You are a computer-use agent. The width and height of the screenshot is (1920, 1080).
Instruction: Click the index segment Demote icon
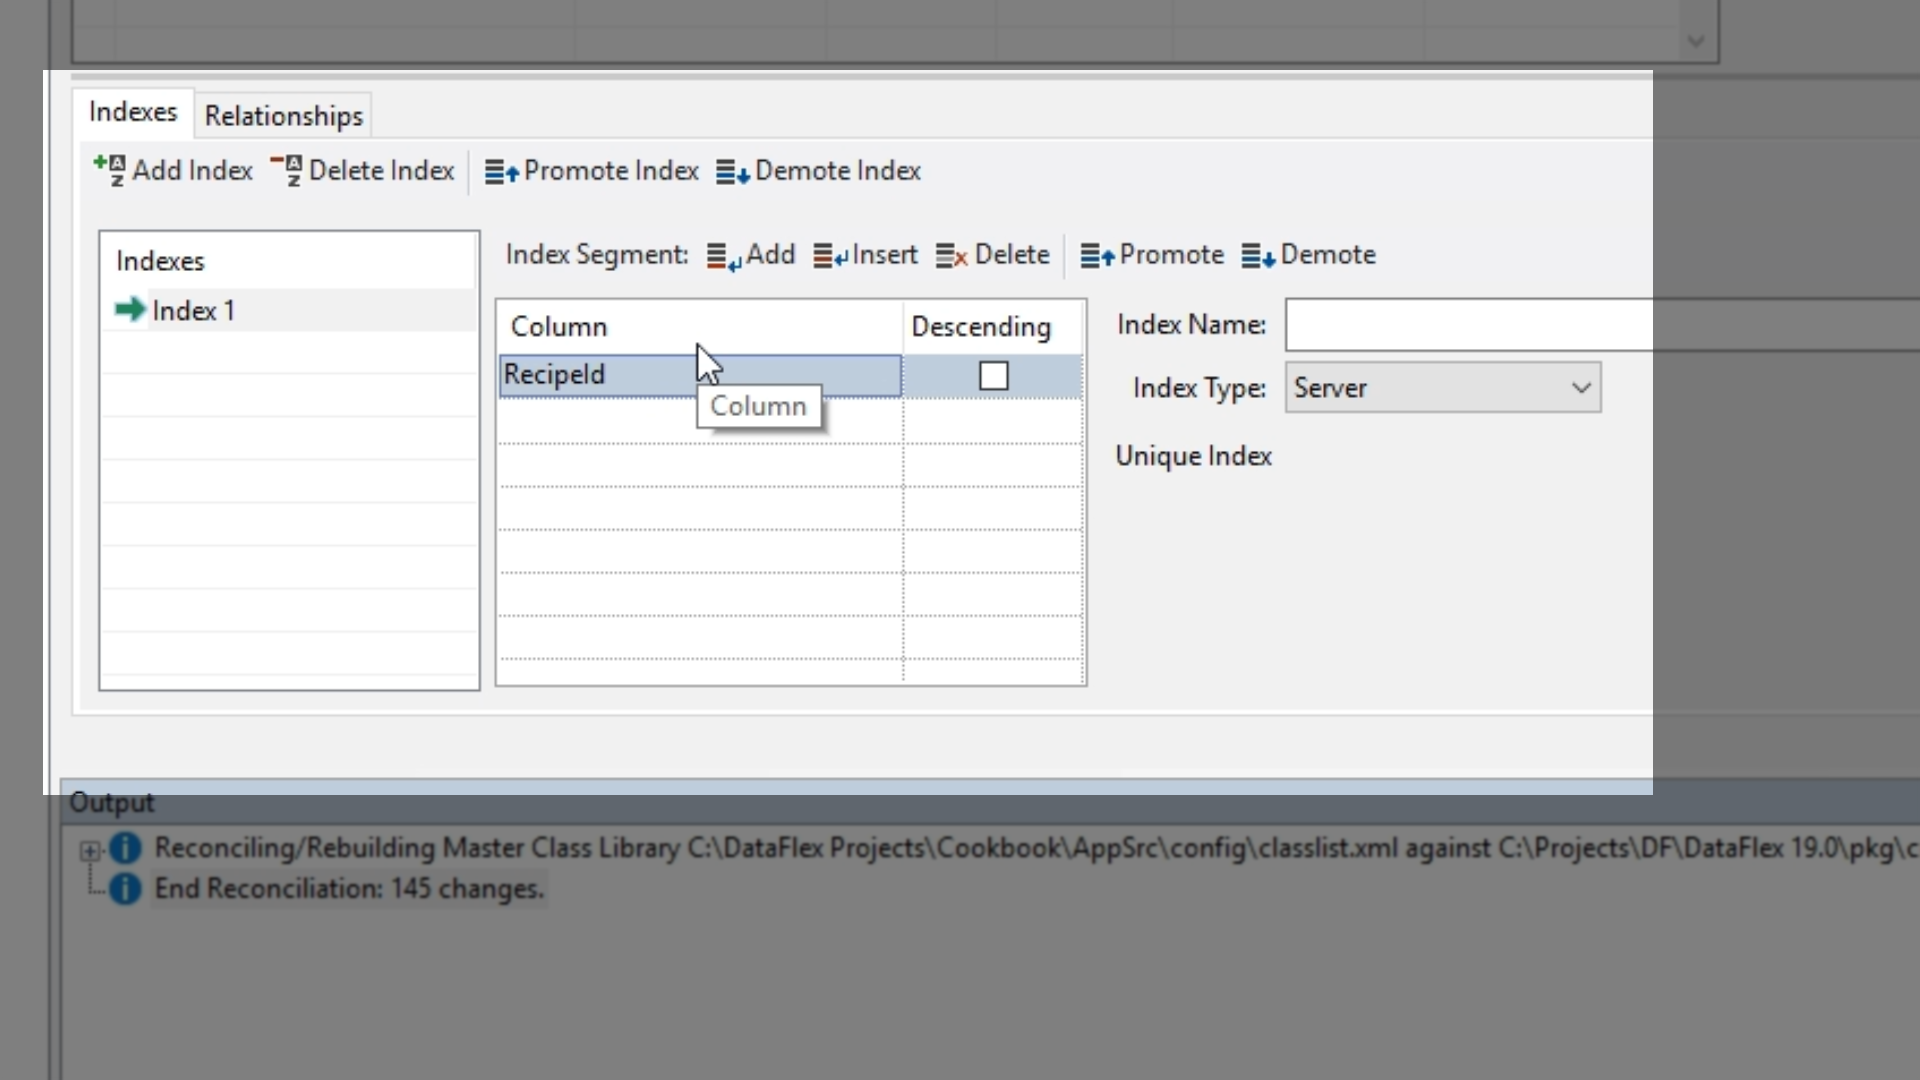[x=1258, y=256]
